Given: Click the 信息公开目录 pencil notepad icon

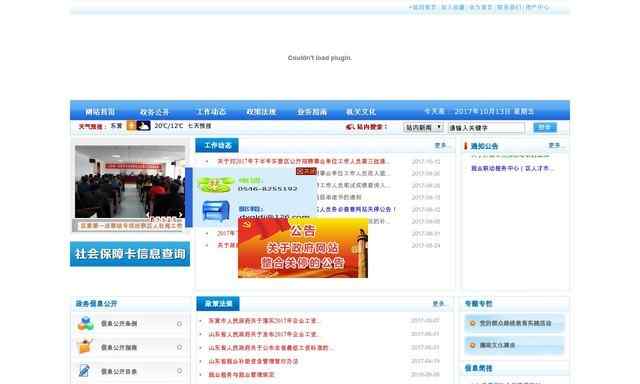Looking at the screenshot, I should click(84, 371).
